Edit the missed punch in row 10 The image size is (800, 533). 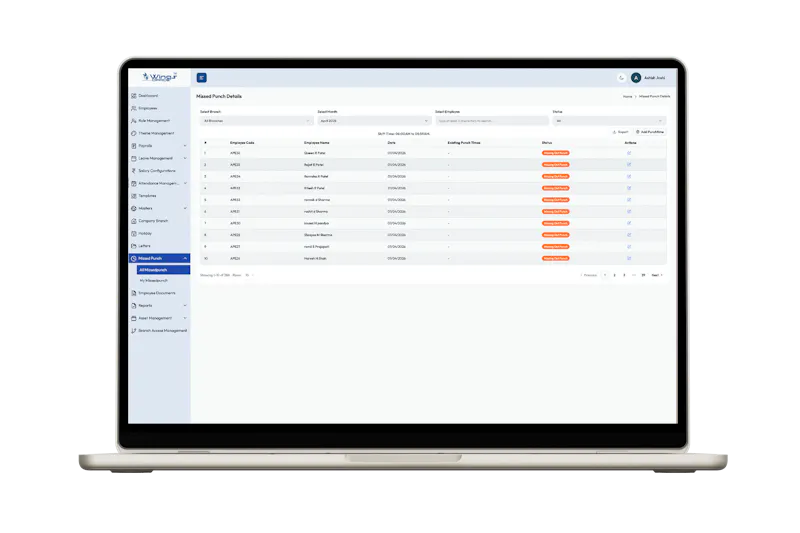pyautogui.click(x=629, y=259)
